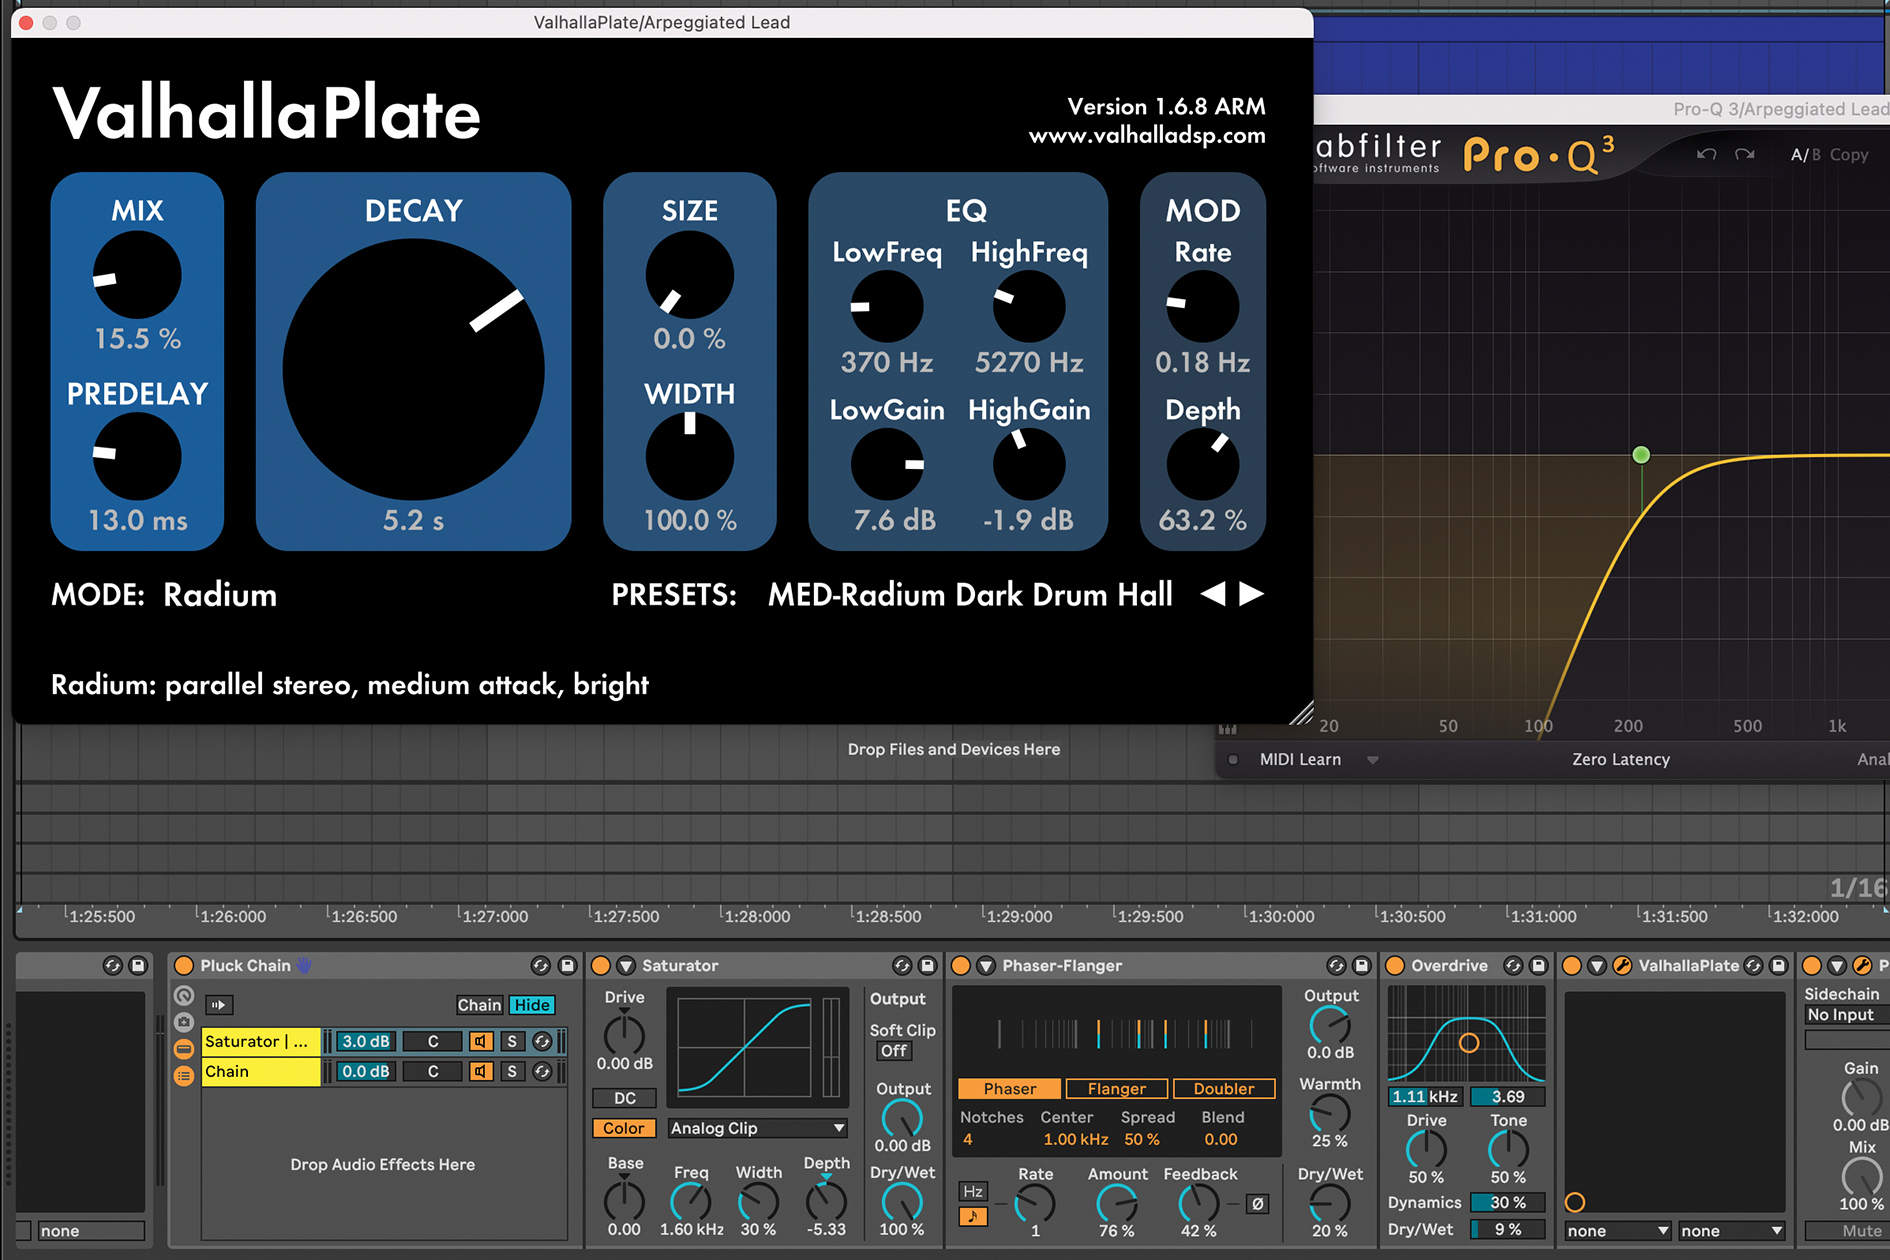Click Phaser-Flanger hot-swap preset icon

(1336, 965)
